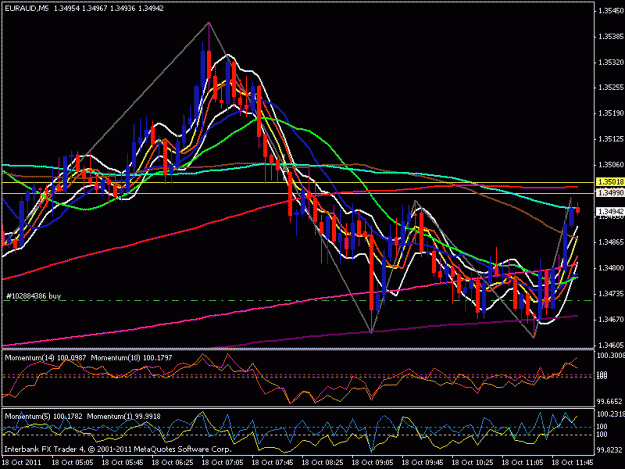Click the Interbank FX Trader 4 copyright text

118,449
